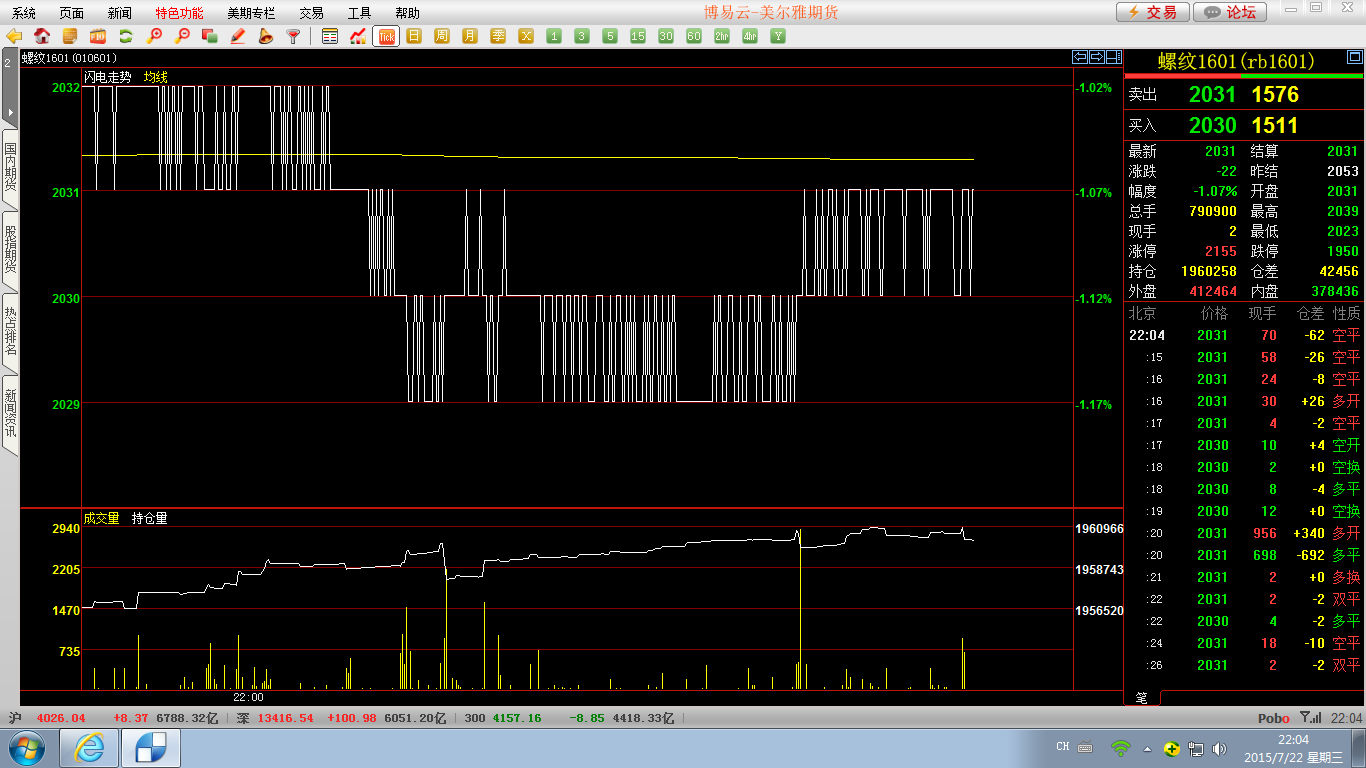Open the 特色功能 menu
Image resolution: width=1366 pixels, height=768 pixels.
click(179, 13)
